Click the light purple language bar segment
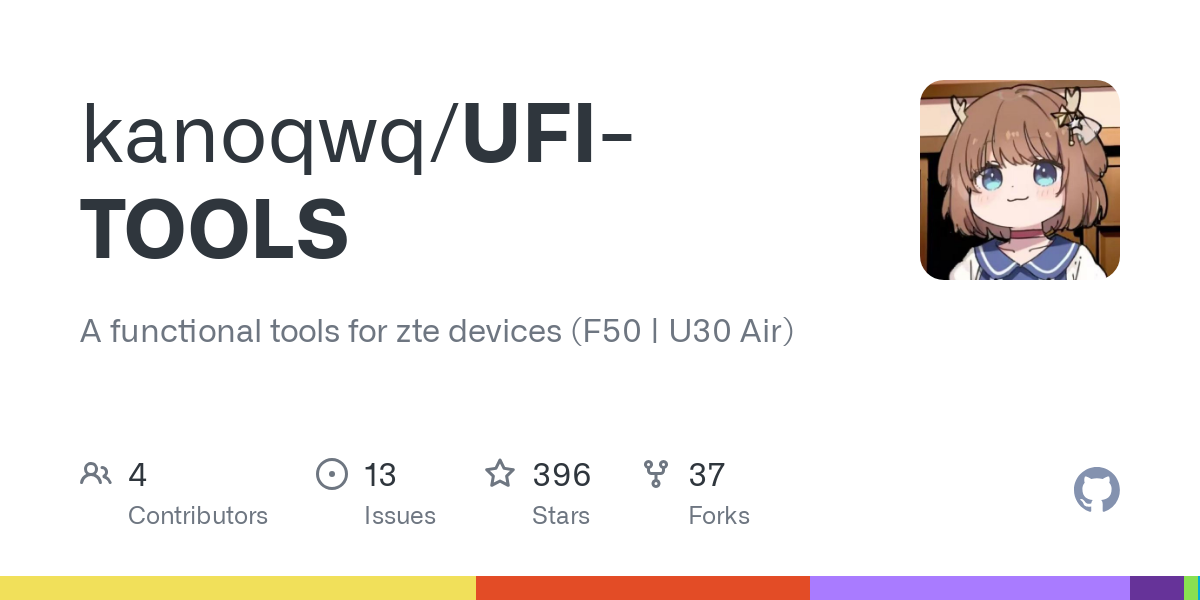 [969, 588]
